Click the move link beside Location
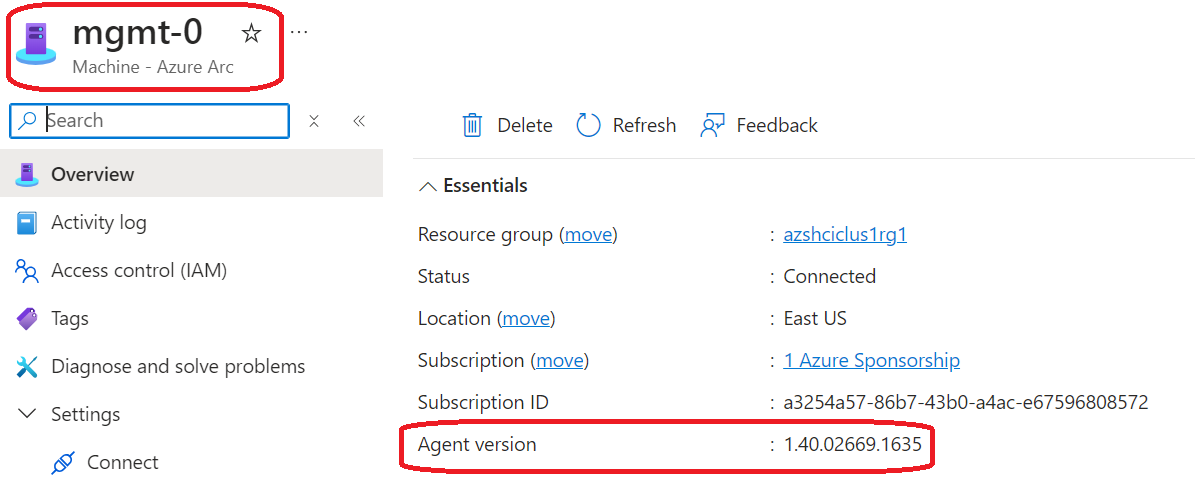1195x490 pixels. pos(526,318)
